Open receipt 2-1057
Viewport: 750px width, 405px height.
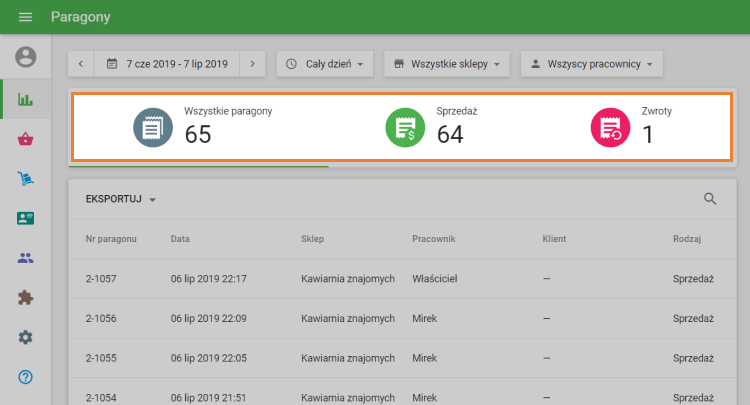[x=101, y=279]
